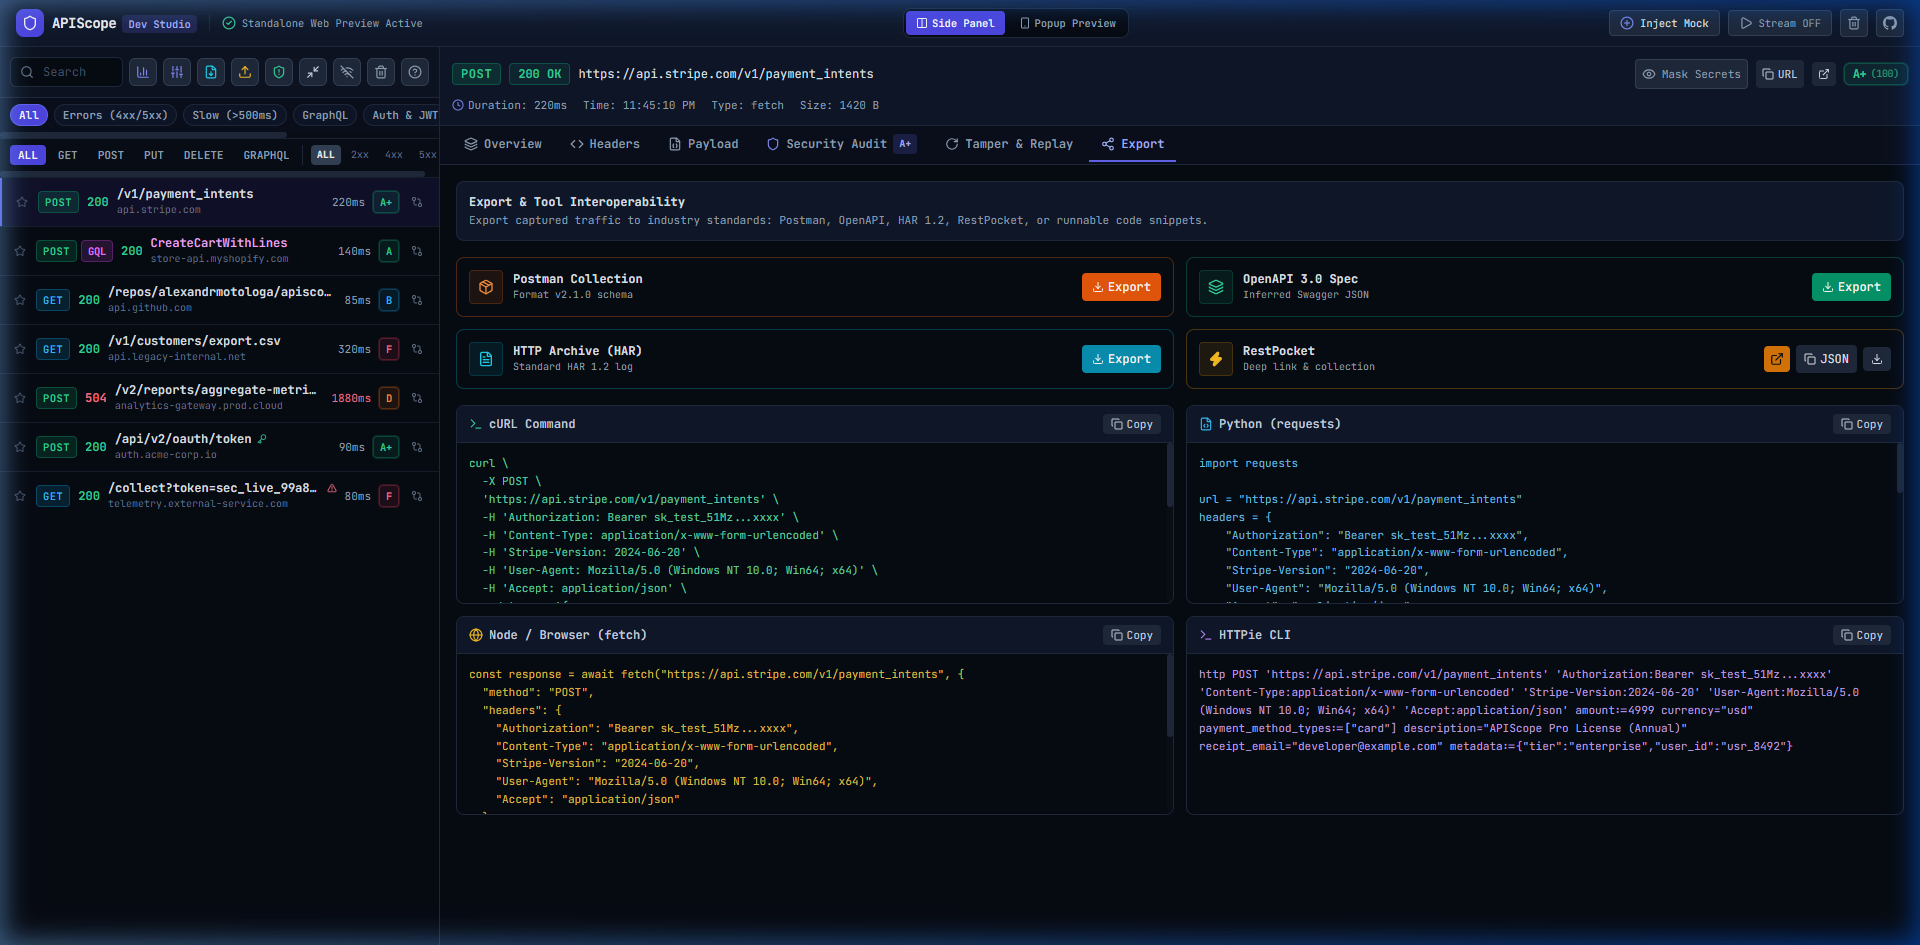
Task: Export the HTTP Archive (HAR)
Action: click(x=1121, y=359)
